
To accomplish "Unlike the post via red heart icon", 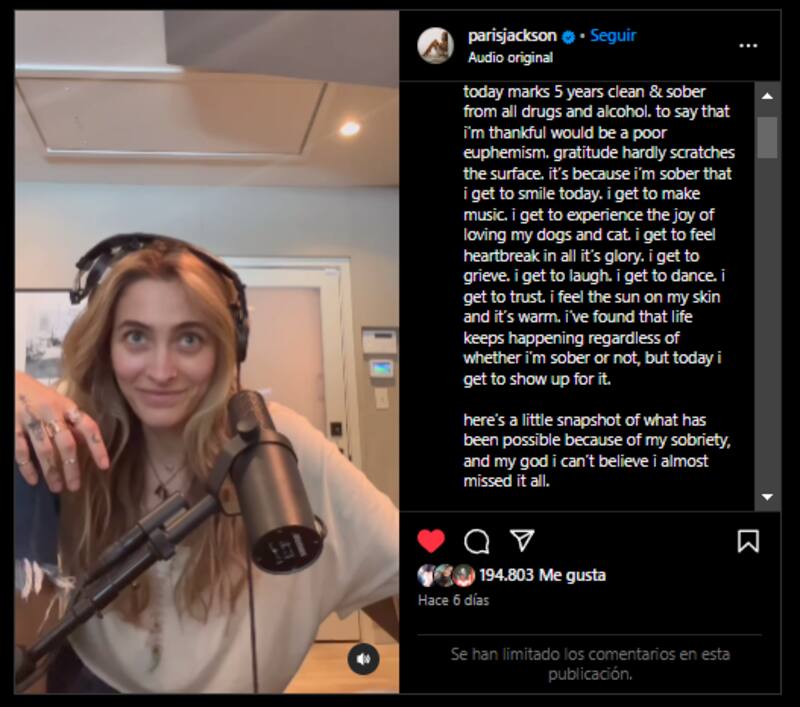I will (x=431, y=541).
